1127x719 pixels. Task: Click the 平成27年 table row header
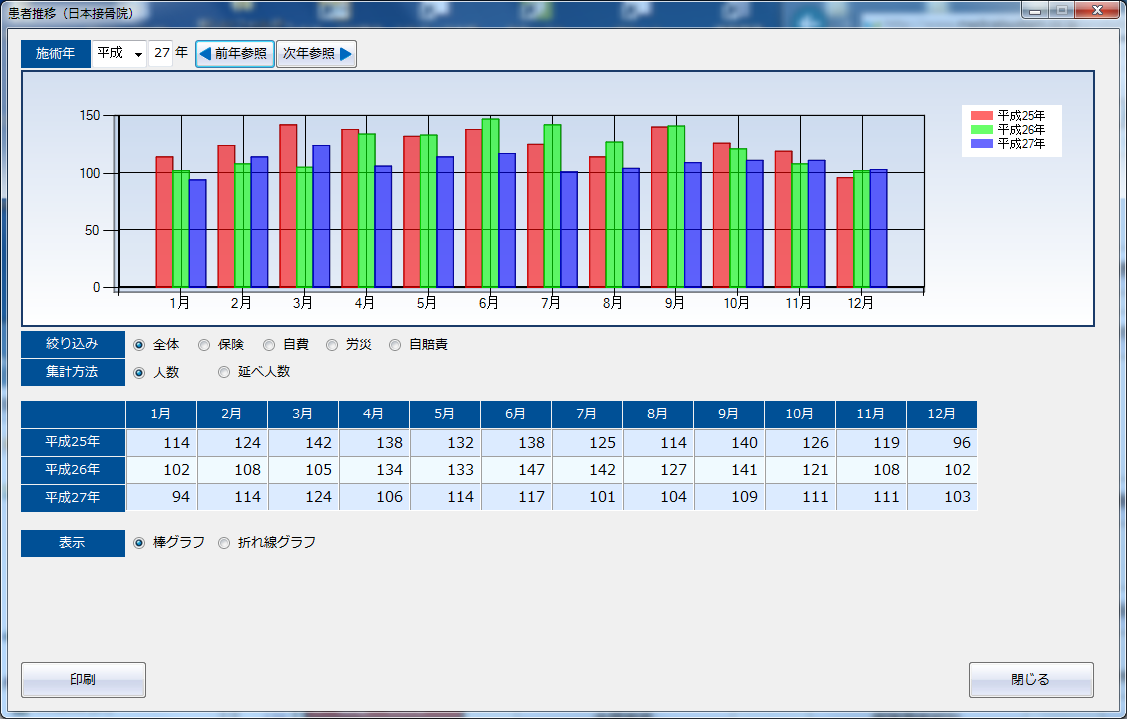(73, 497)
